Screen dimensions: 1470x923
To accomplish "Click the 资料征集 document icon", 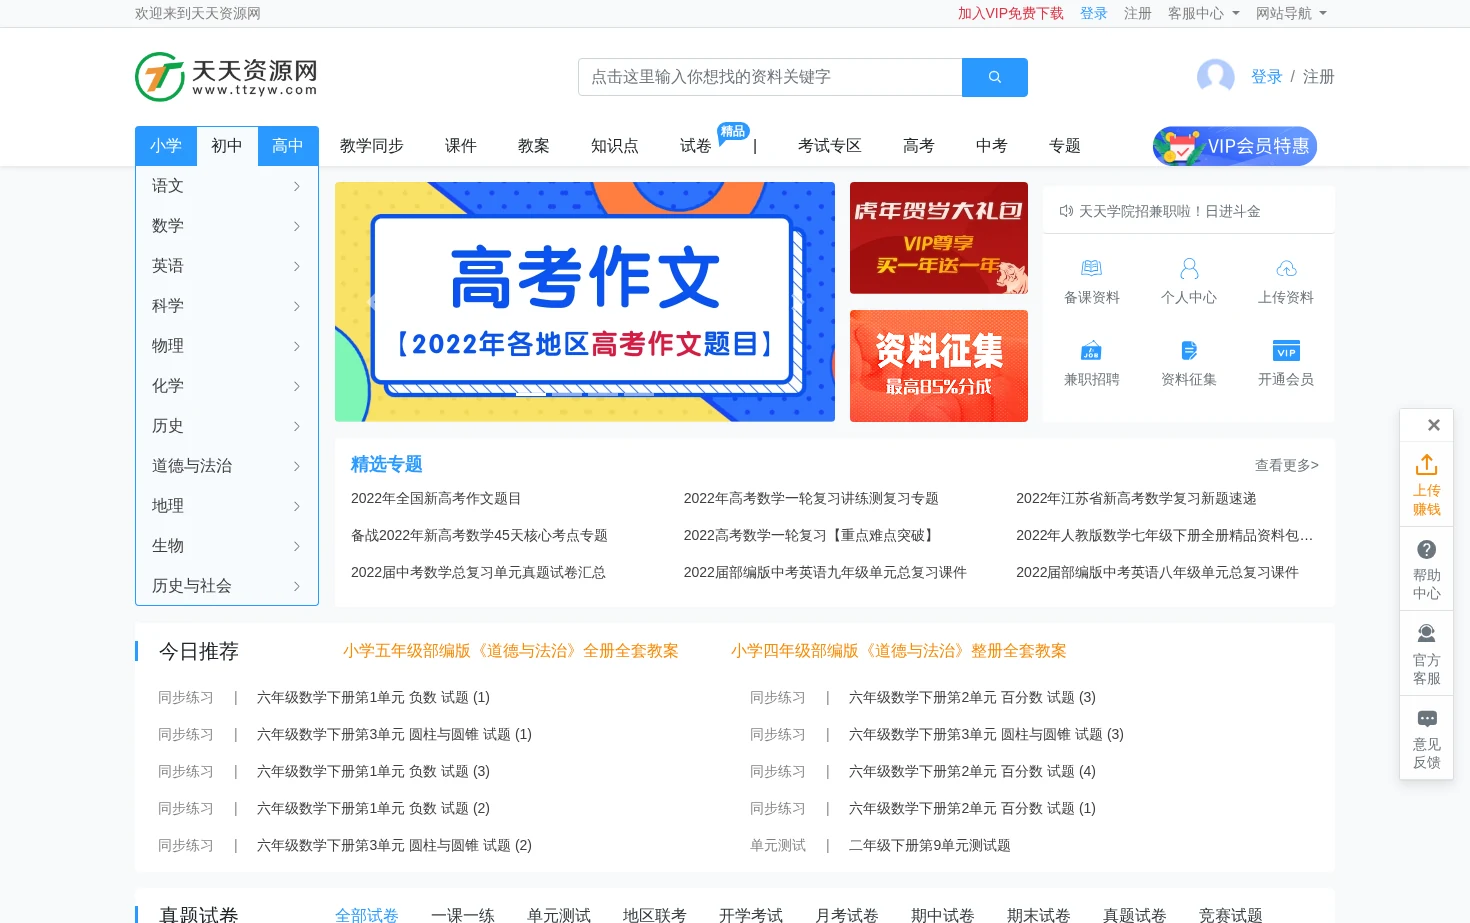I will click(1189, 351).
